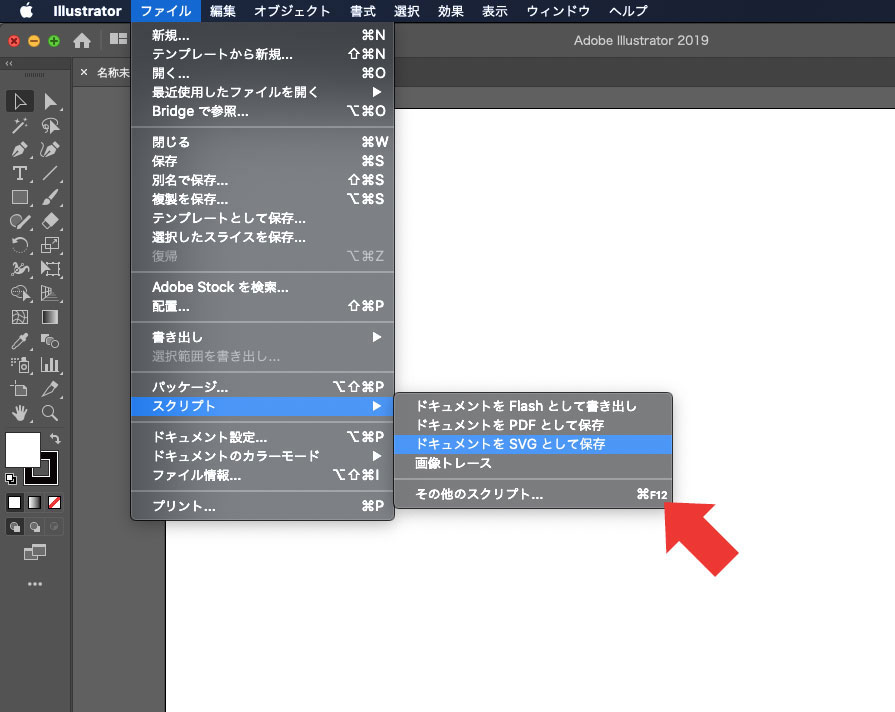Select the Paintbrush tool
Viewport: 895px width, 712px height.
[x=50, y=198]
